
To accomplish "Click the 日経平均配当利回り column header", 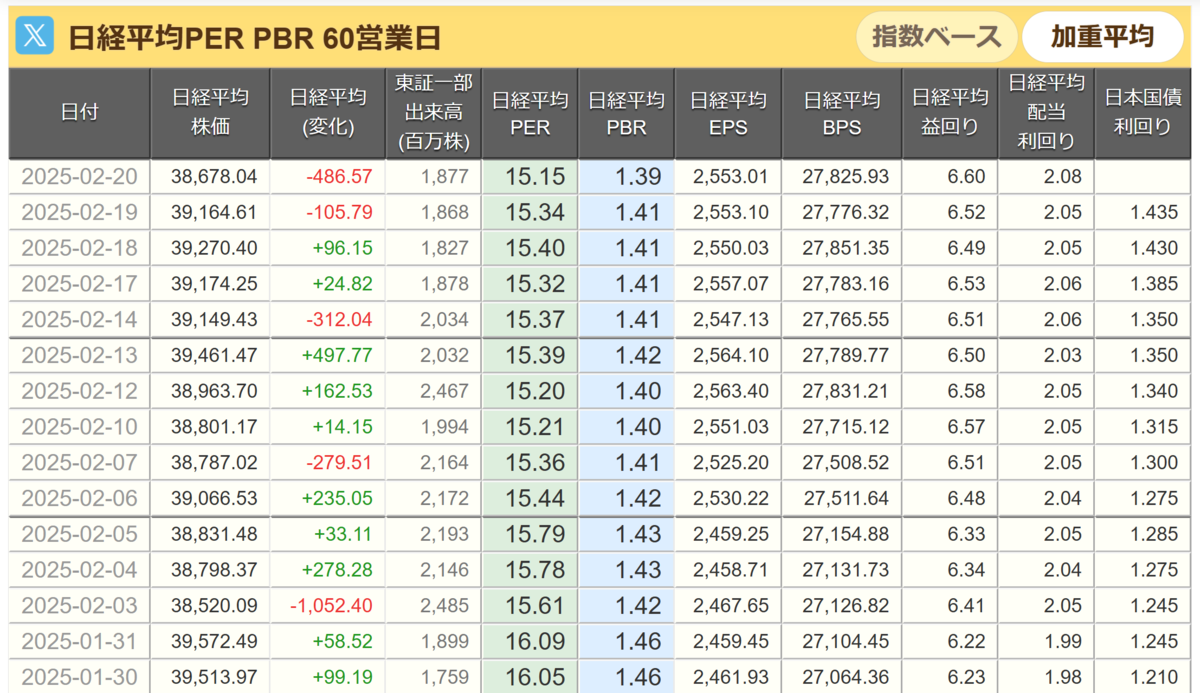I will tap(1046, 113).
